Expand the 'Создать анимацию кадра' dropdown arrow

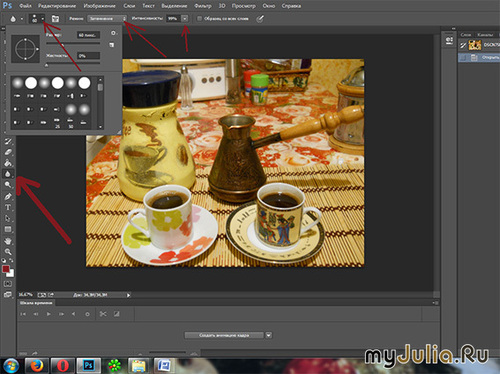pyautogui.click(x=269, y=335)
